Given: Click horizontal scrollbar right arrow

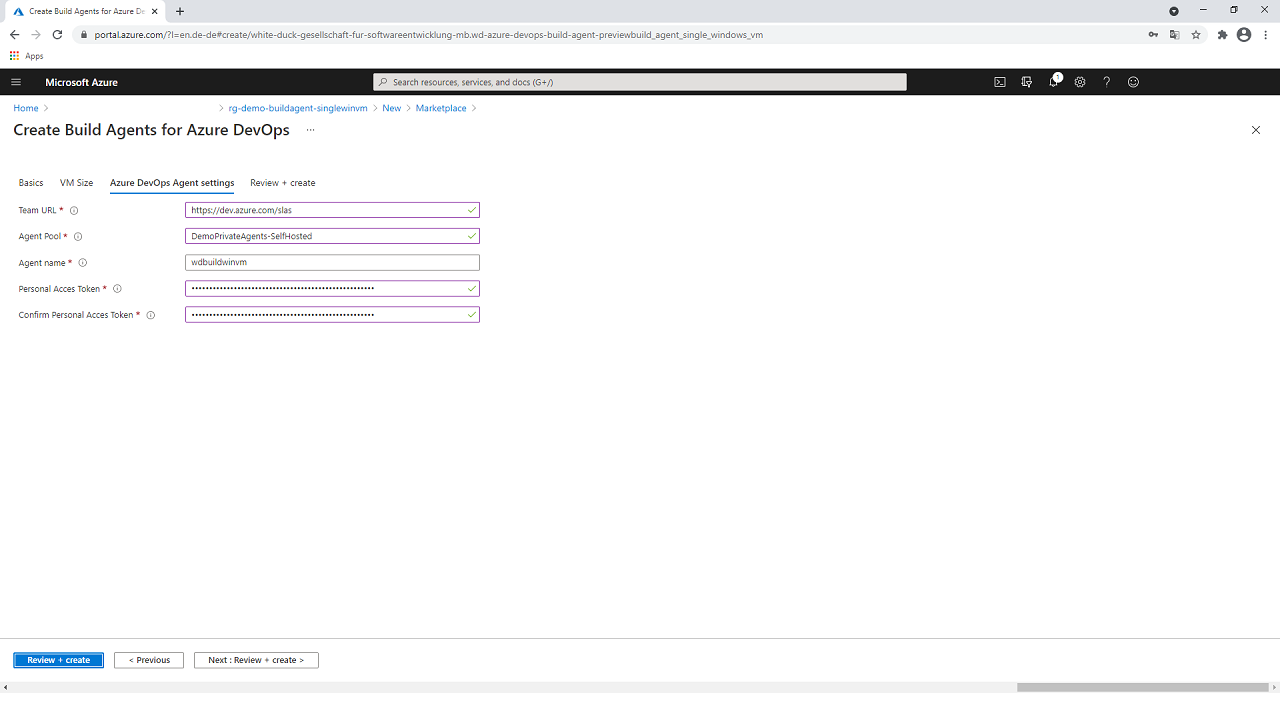Looking at the screenshot, I should point(1274,687).
